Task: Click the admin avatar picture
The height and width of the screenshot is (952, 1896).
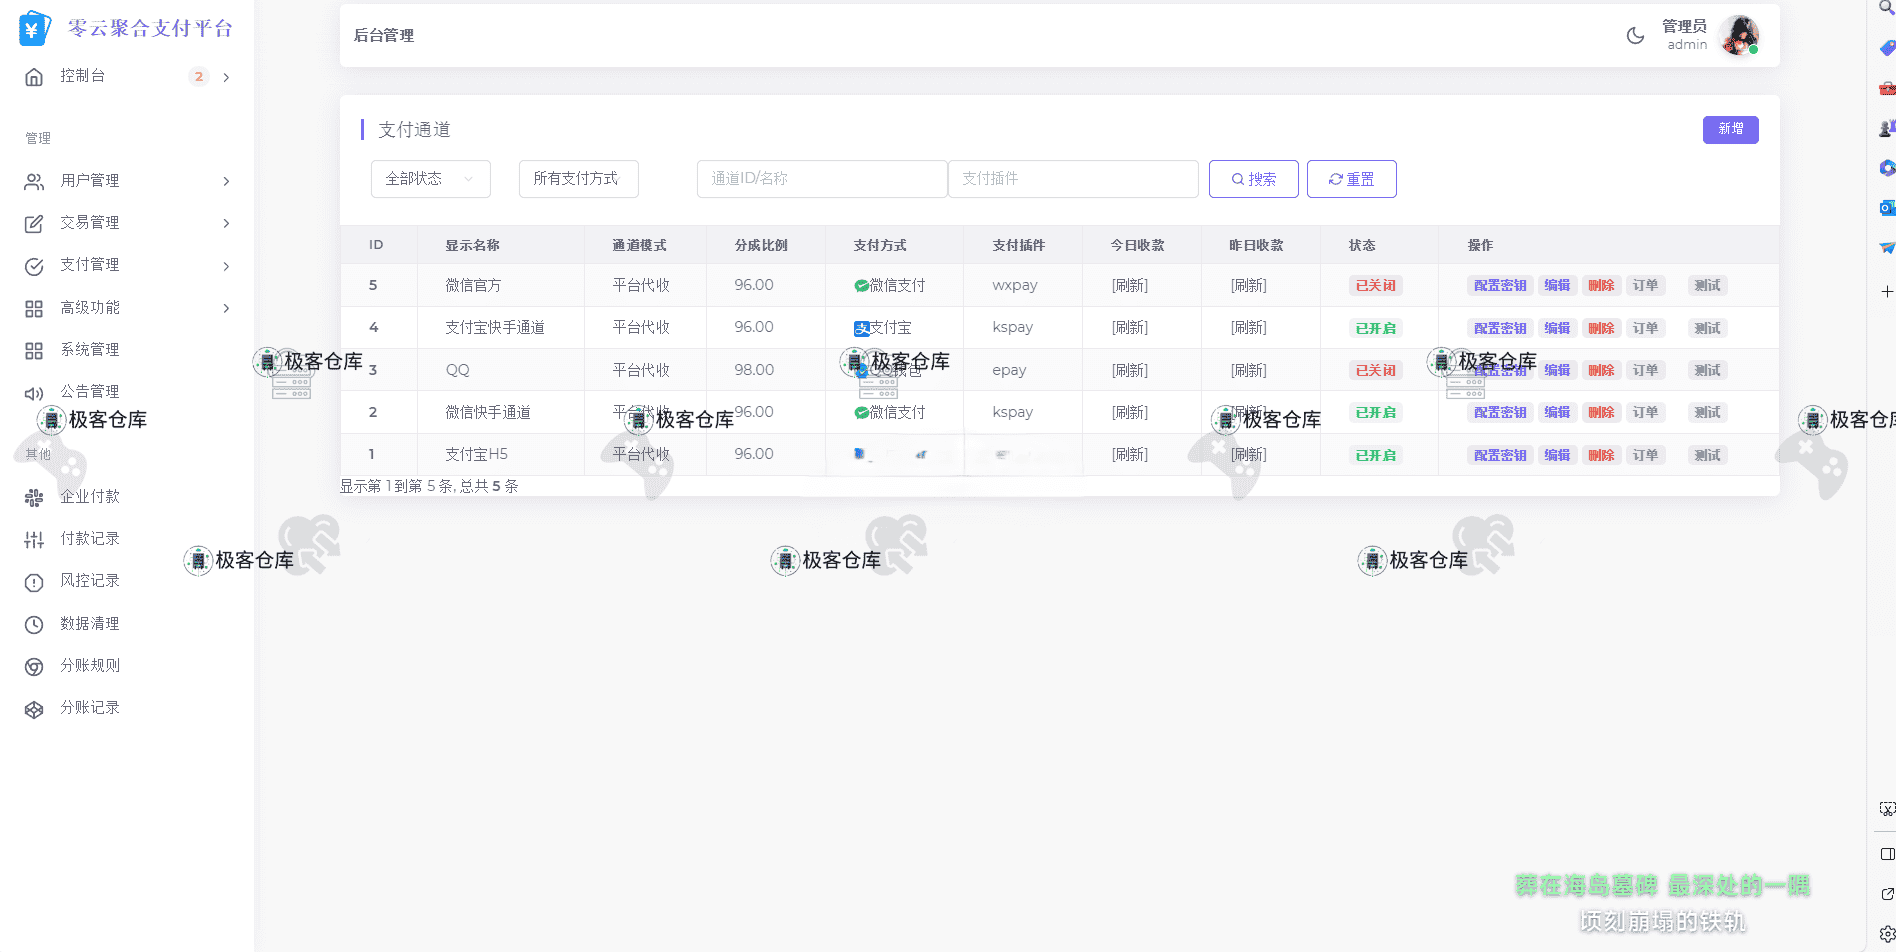Action: [x=1739, y=36]
